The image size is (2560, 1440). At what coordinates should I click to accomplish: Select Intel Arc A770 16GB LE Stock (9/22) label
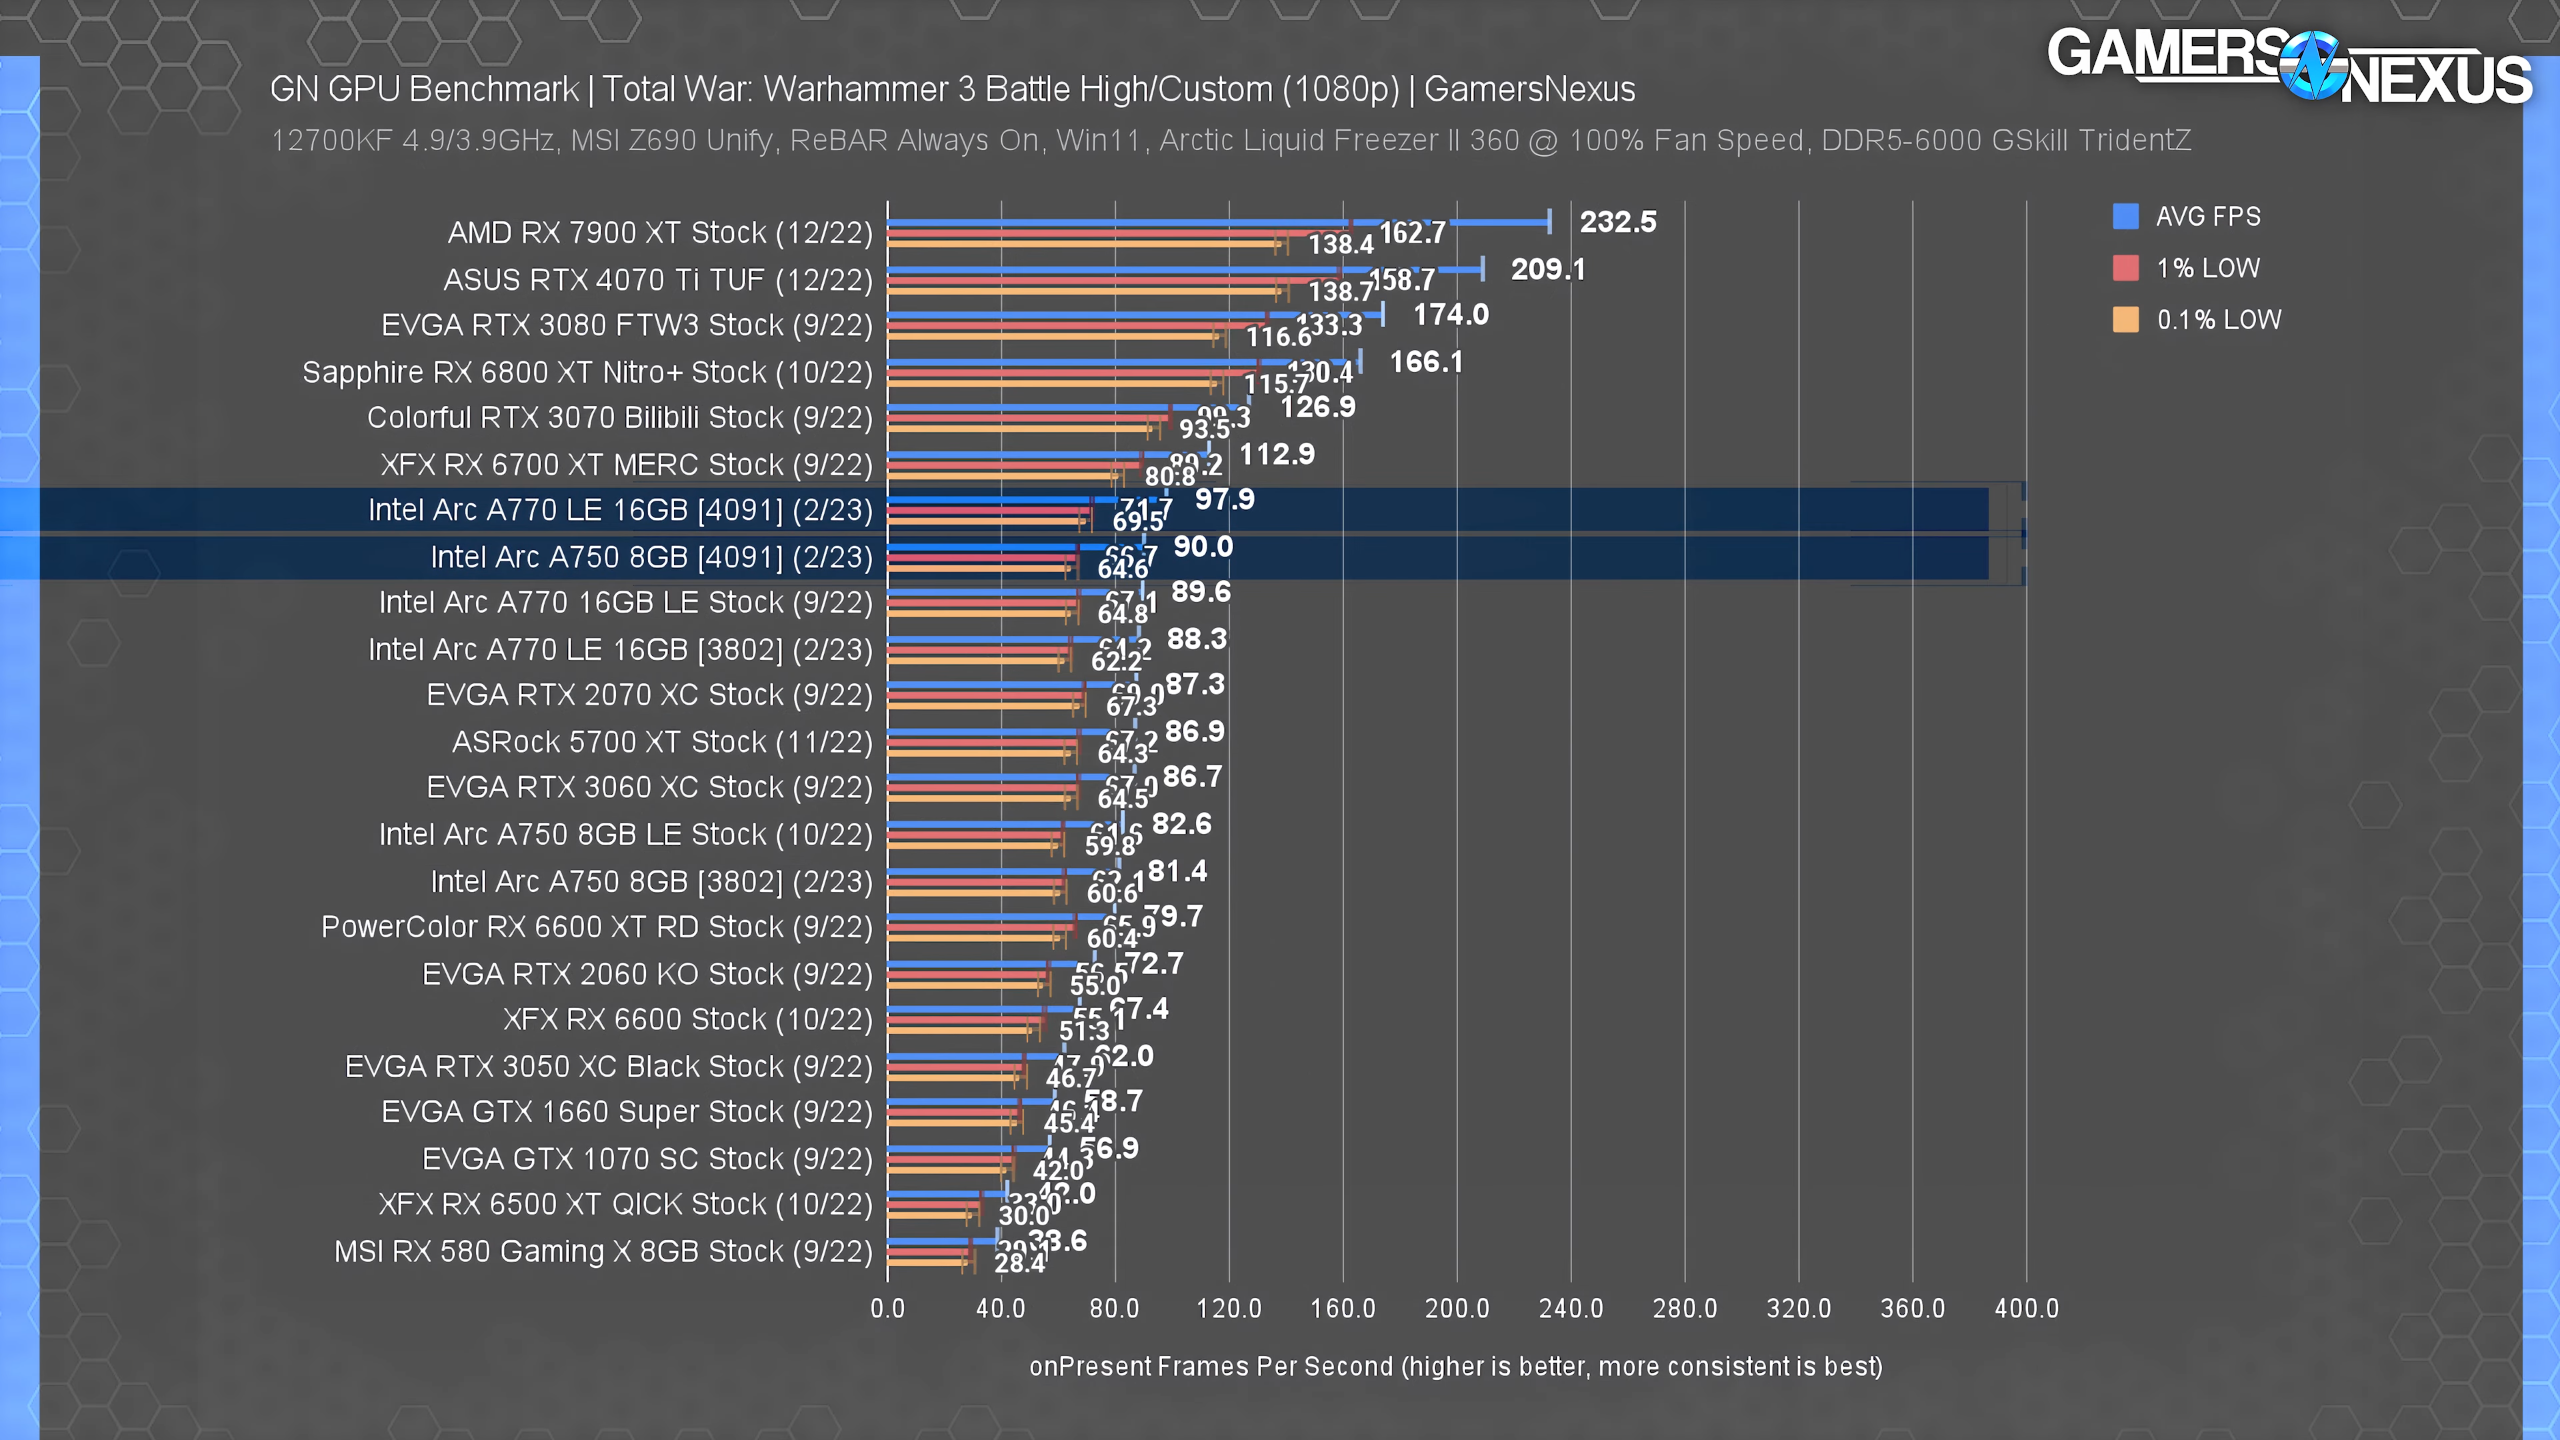(x=625, y=603)
